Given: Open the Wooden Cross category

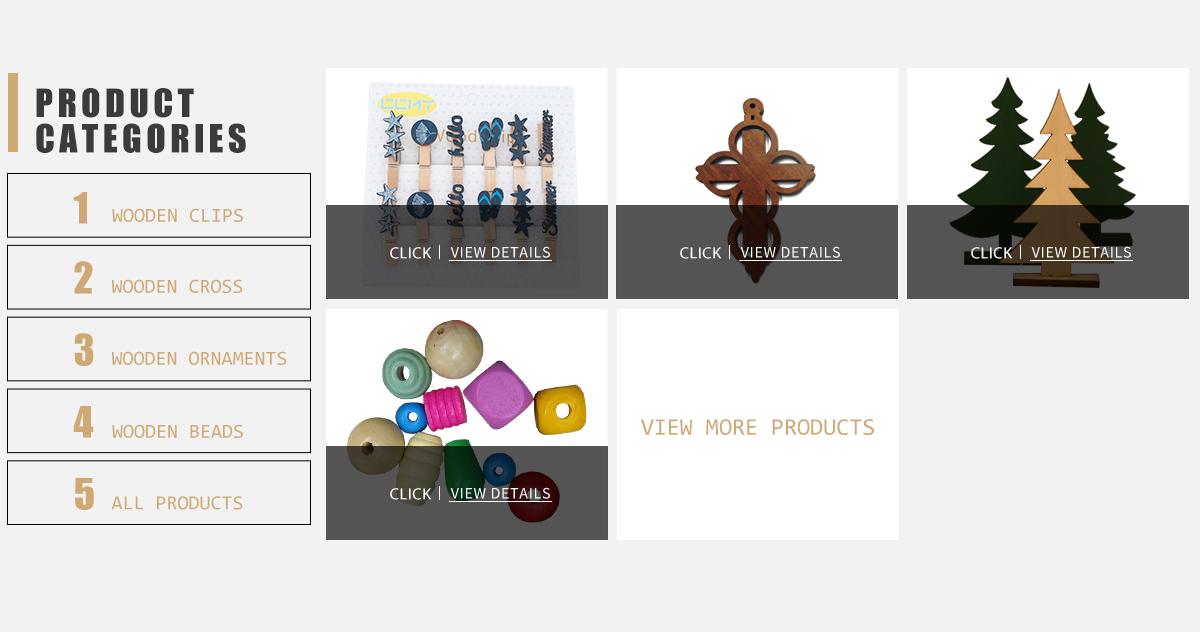Looking at the screenshot, I should [x=159, y=277].
